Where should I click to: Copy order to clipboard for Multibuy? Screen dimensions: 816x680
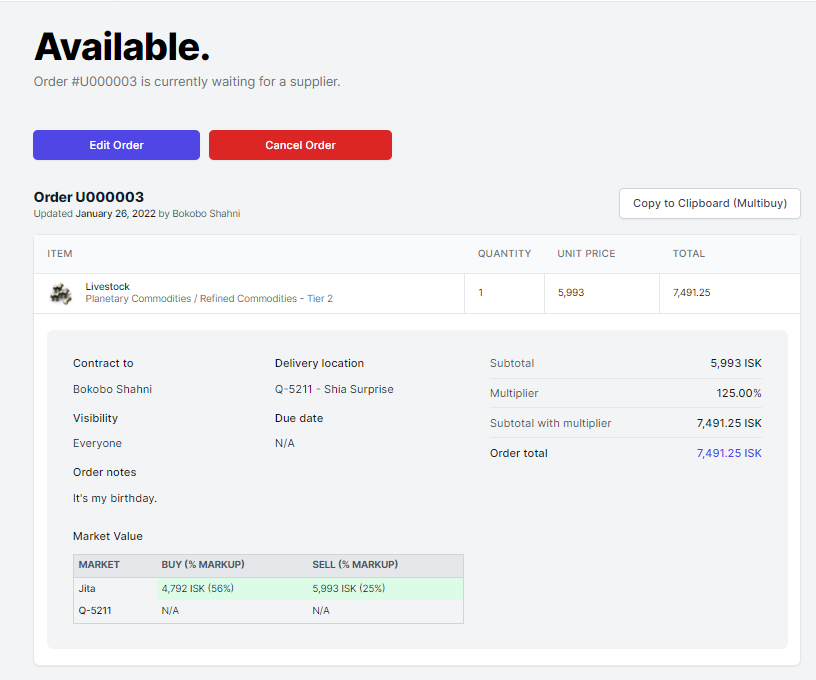click(709, 203)
